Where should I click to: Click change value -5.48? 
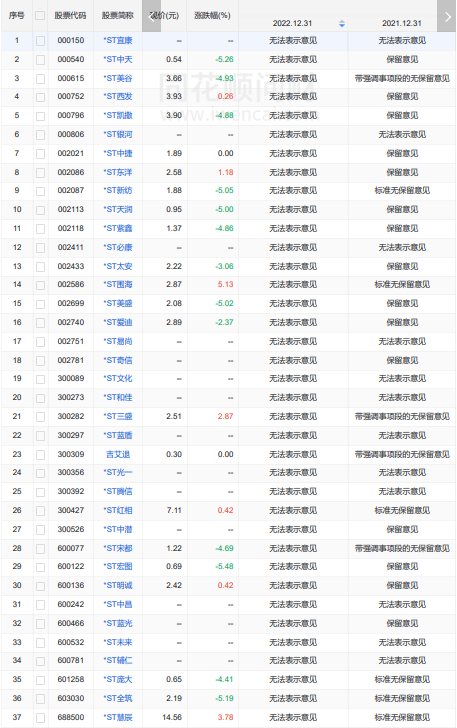tap(224, 566)
